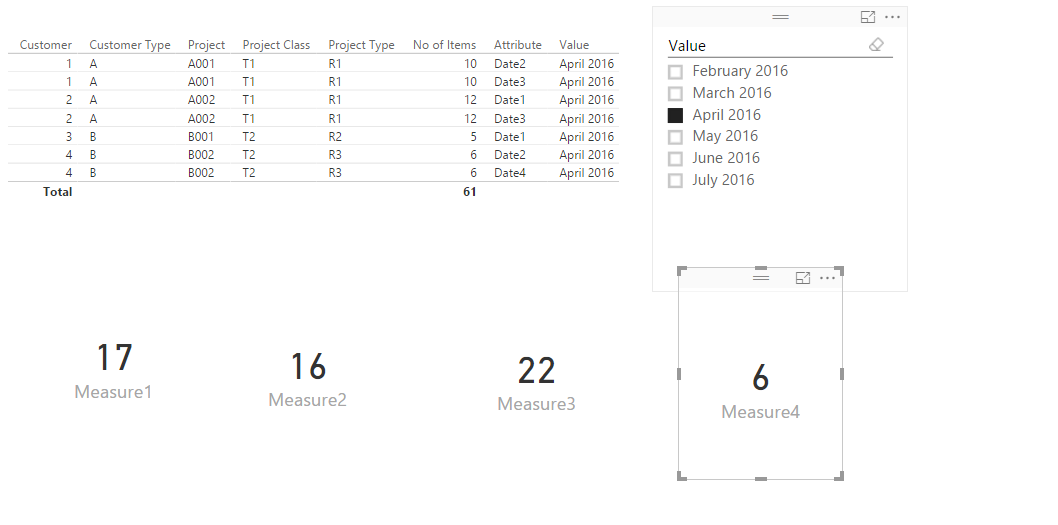Open more options ellipsis on Value slicer
The height and width of the screenshot is (525, 1058).
pyautogui.click(x=892, y=18)
